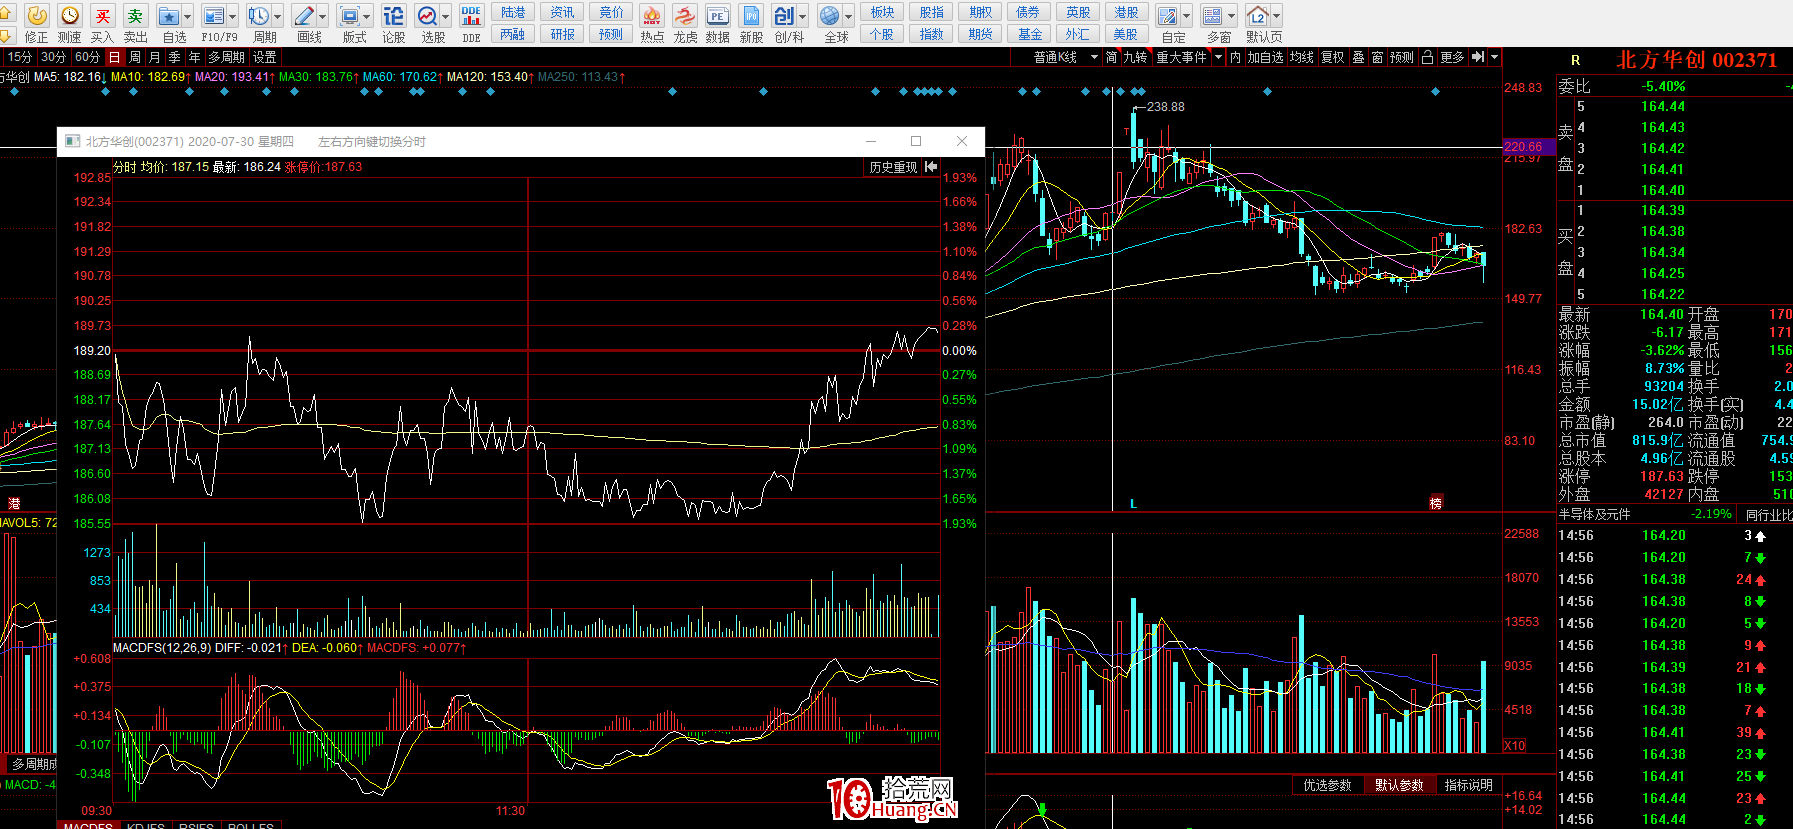The height and width of the screenshot is (829, 1793).
Task: Toggle the 均线 moving average display
Action: 1301,58
